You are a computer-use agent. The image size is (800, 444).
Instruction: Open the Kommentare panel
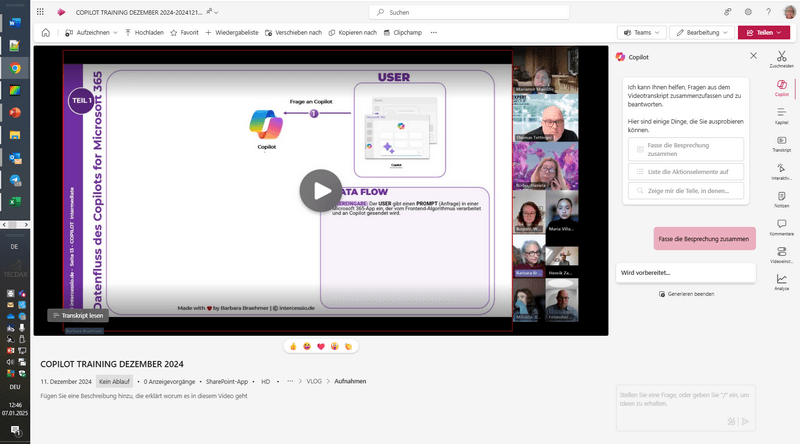pyautogui.click(x=781, y=226)
